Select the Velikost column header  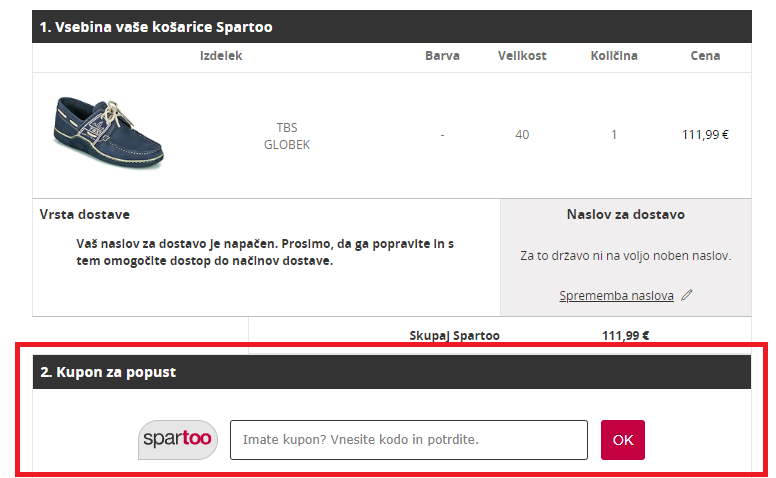tap(522, 55)
